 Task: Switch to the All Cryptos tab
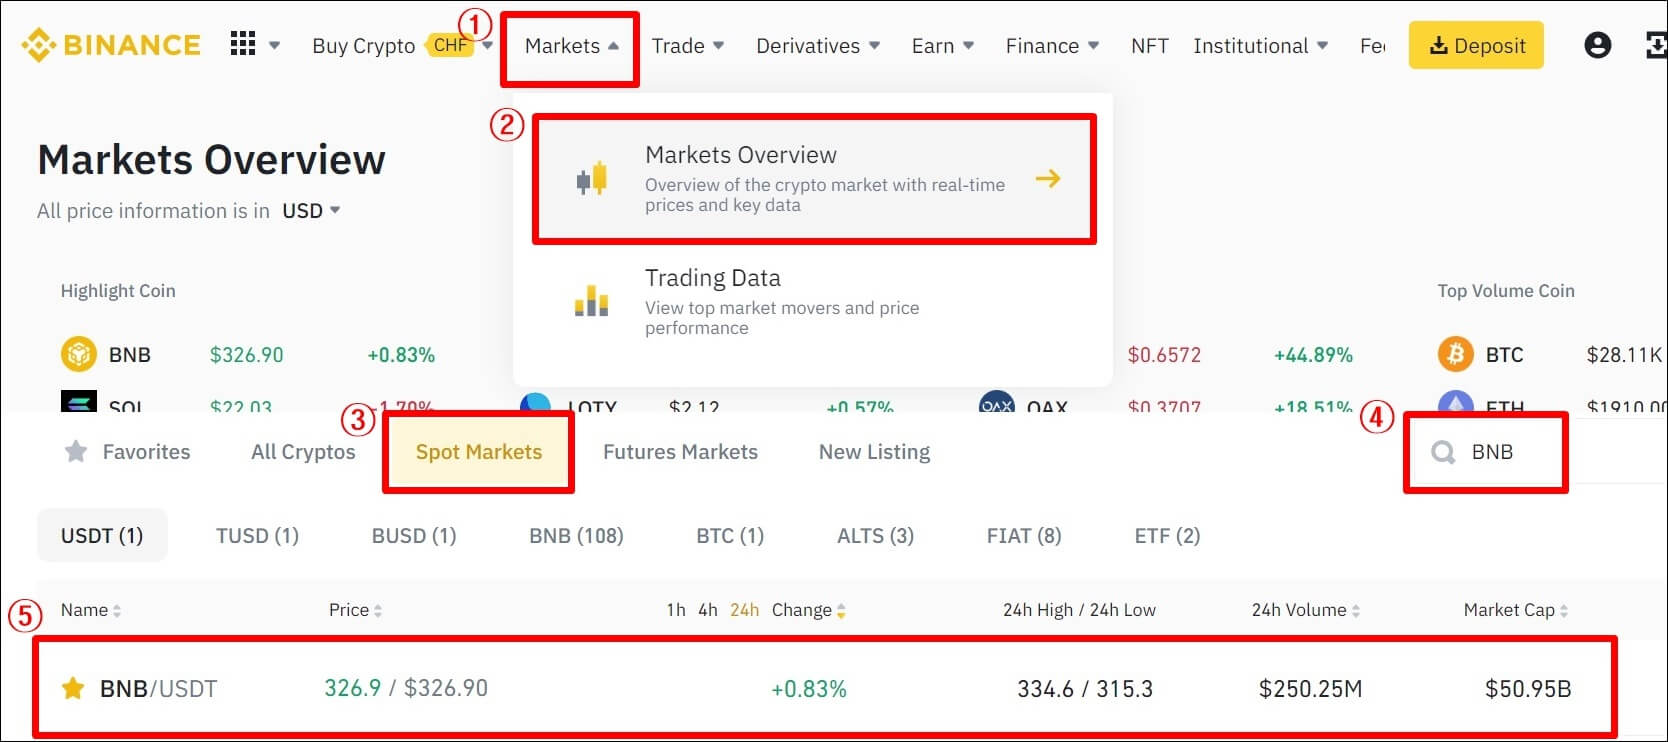point(303,452)
